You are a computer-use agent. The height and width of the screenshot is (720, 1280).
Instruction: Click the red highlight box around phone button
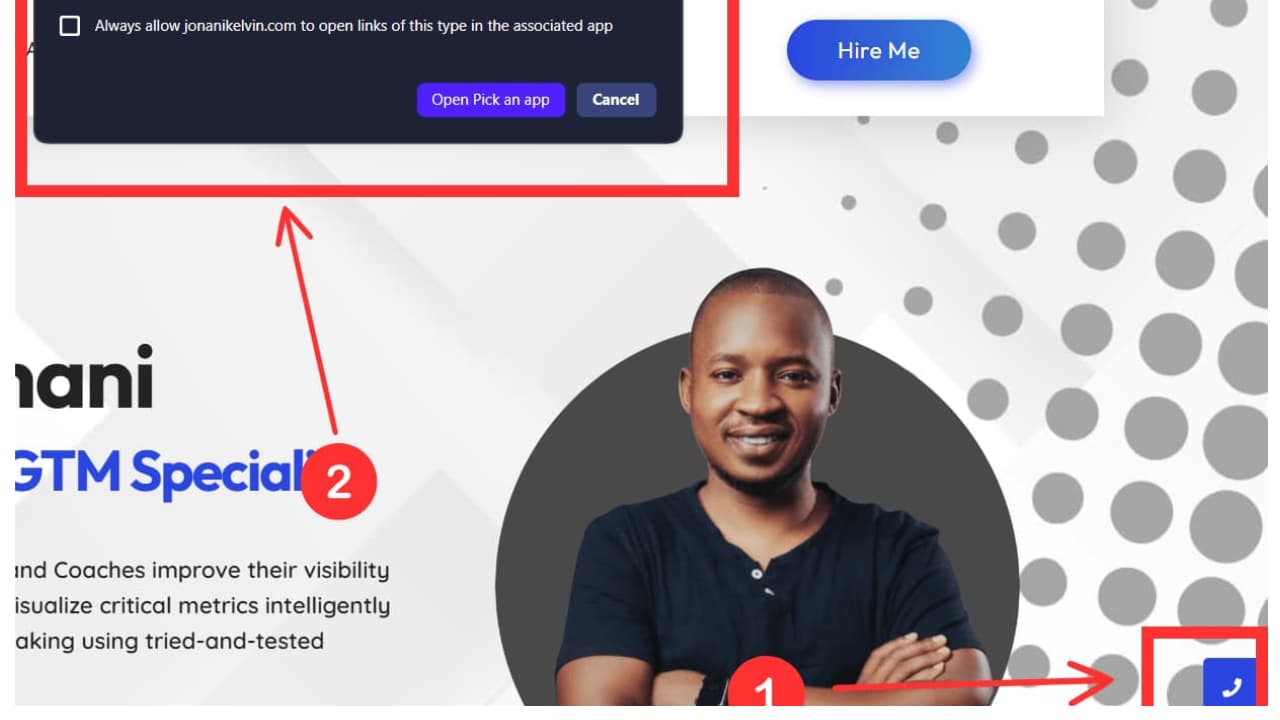1207,666
